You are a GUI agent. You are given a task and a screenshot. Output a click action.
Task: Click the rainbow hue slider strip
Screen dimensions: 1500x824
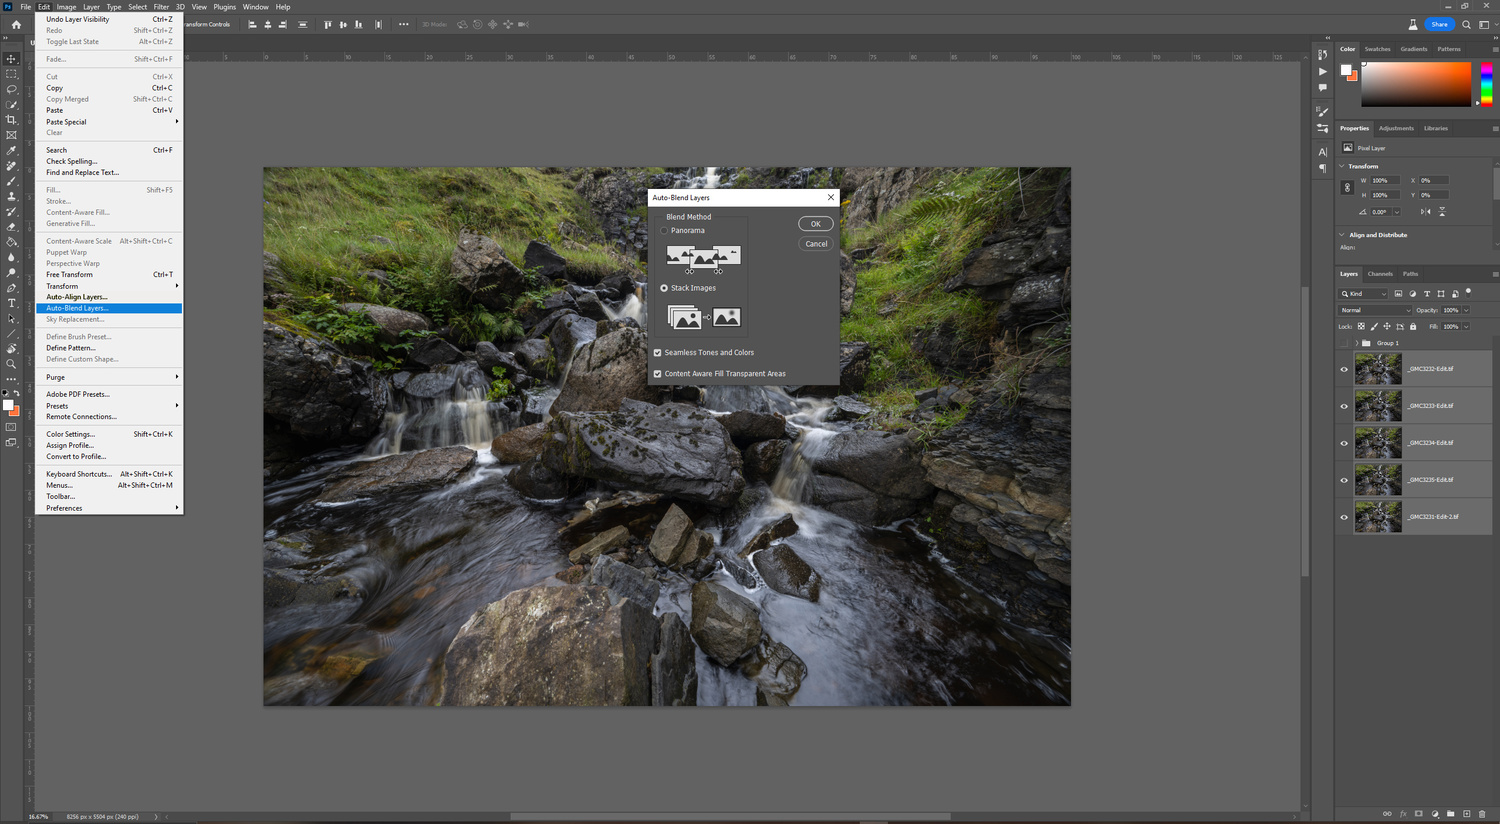(x=1486, y=83)
